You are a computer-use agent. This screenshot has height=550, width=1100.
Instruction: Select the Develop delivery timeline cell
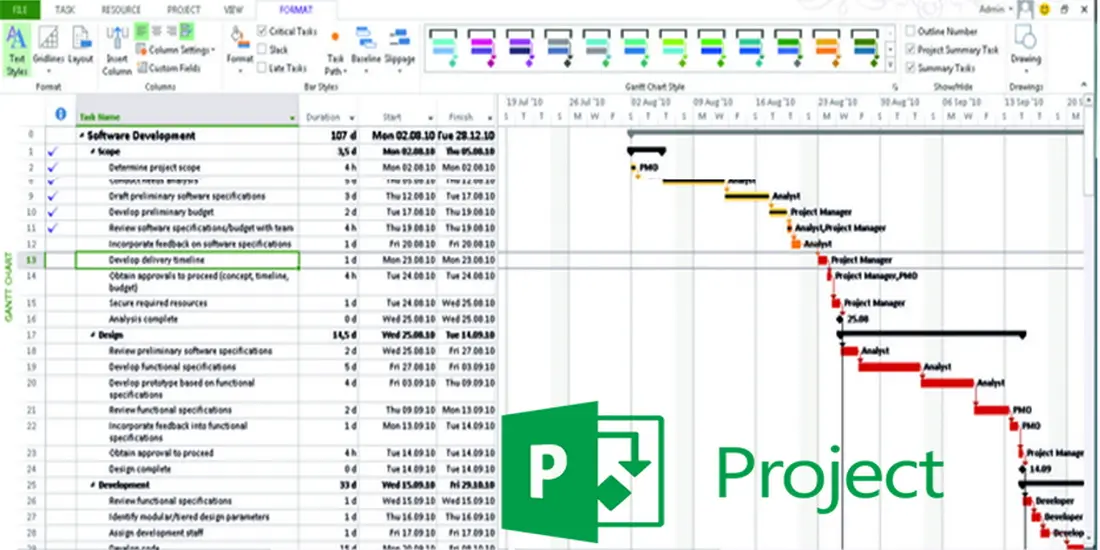[187, 260]
